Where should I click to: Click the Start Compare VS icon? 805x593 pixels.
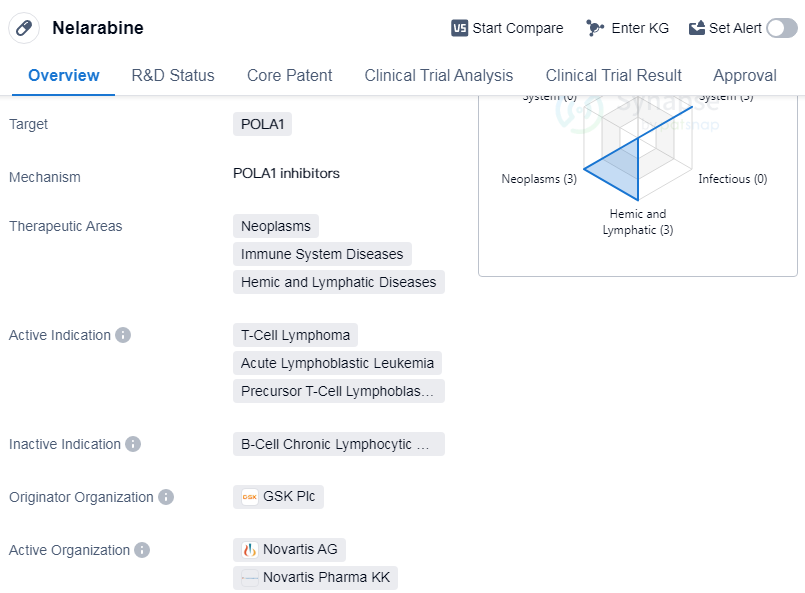tap(460, 28)
